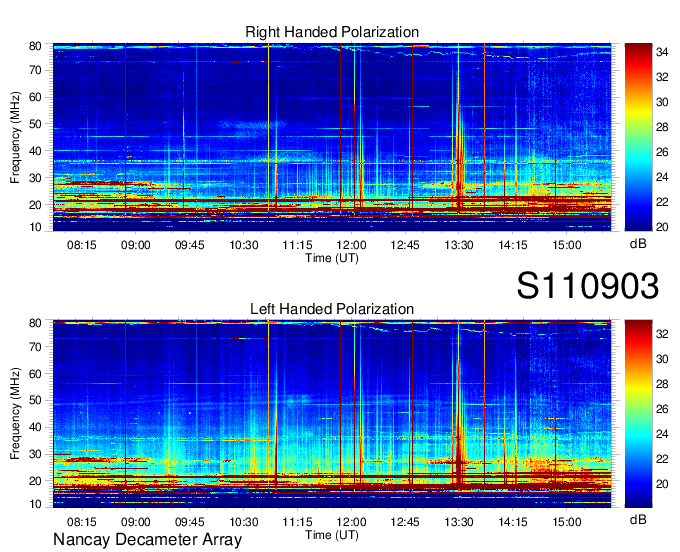Click the 10:30 time tick in the Right Handed plot

pos(244,245)
